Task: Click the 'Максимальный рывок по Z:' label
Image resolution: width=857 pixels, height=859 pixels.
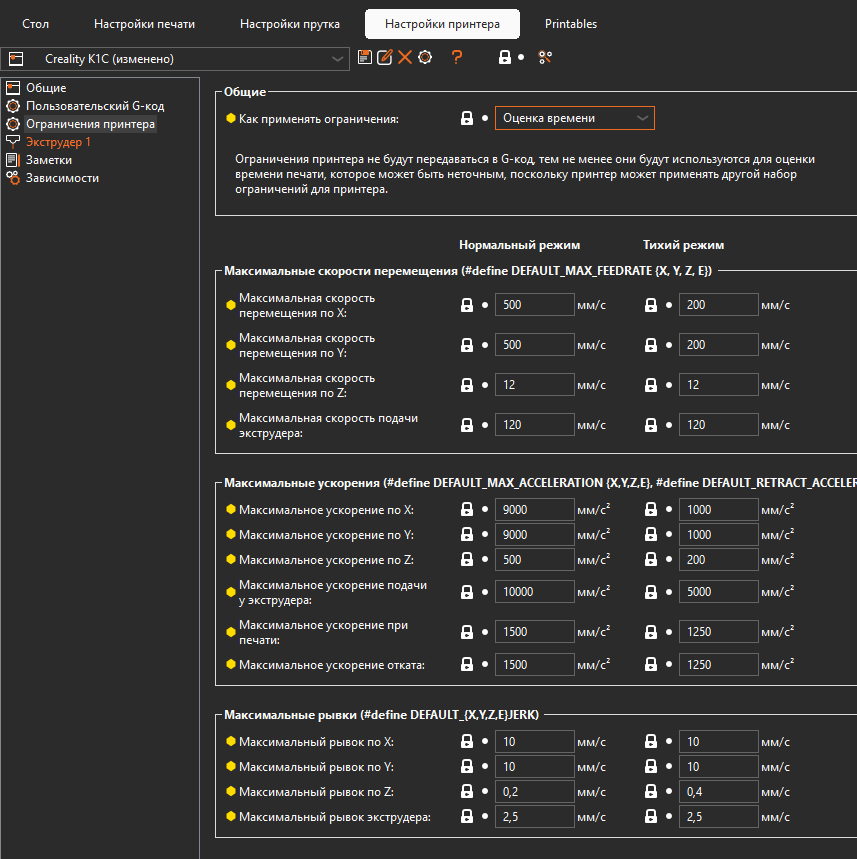Action: (316, 792)
